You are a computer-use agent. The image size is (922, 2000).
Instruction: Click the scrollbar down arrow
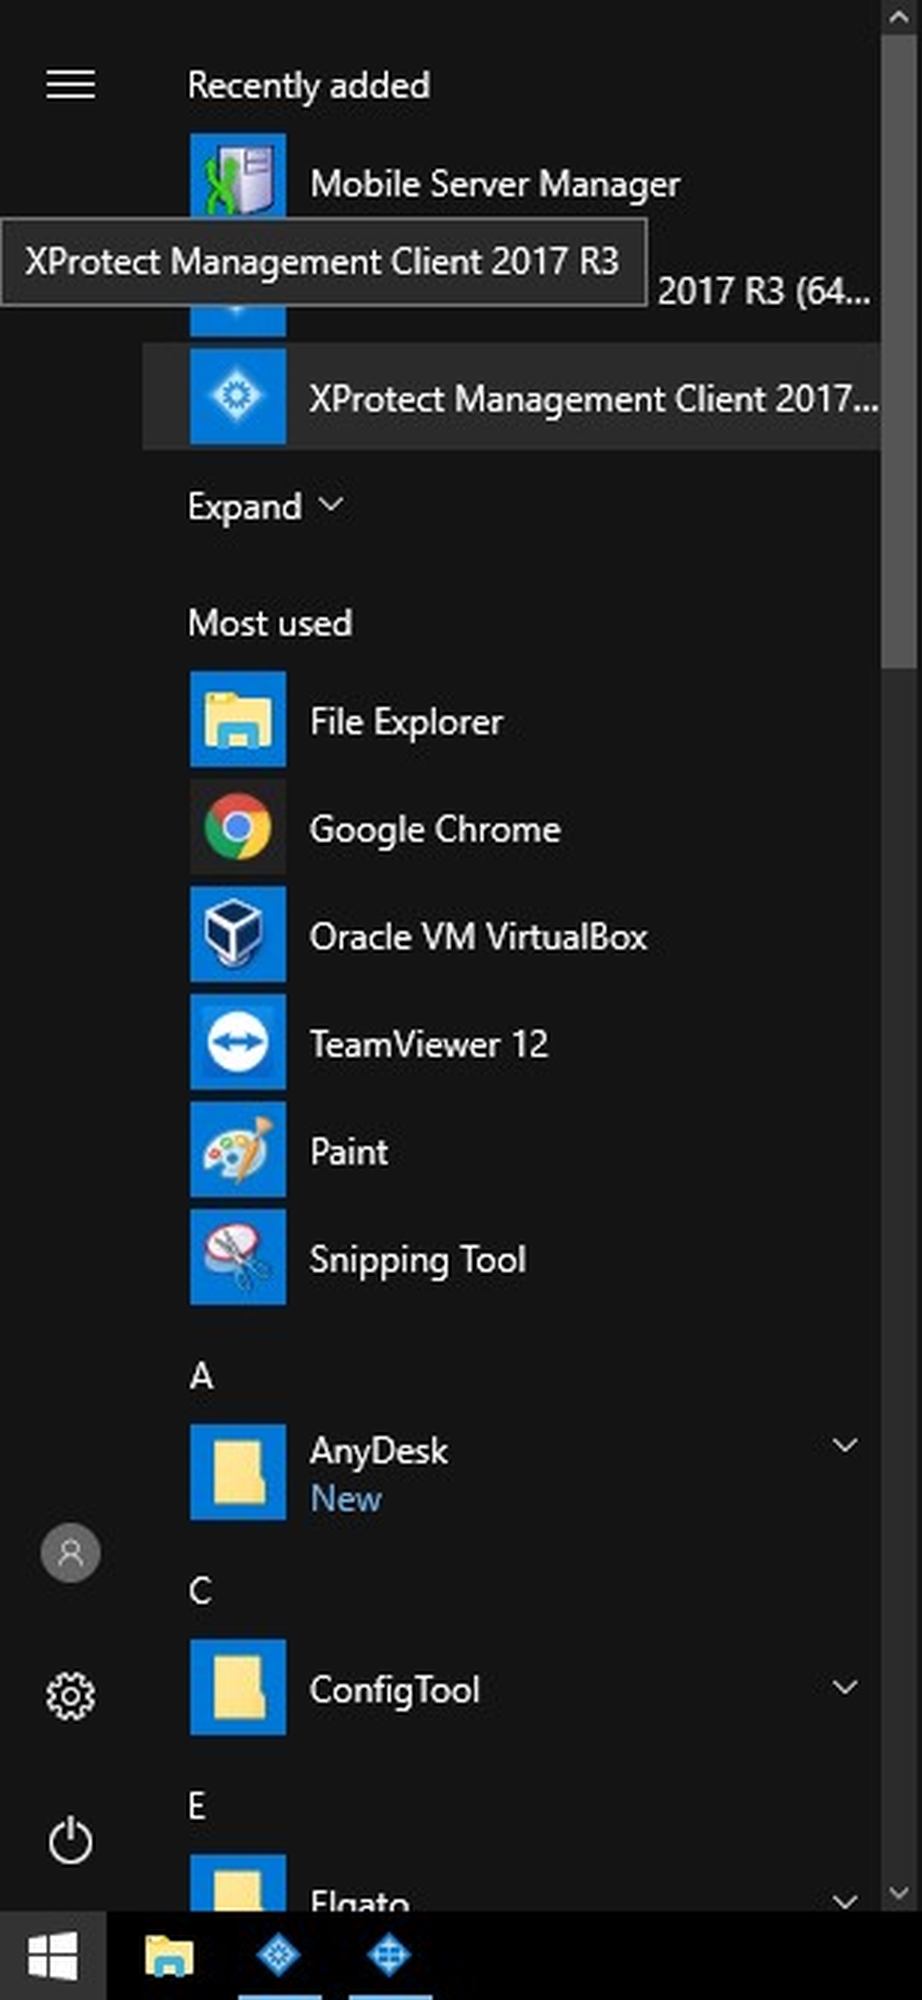pos(898,1893)
